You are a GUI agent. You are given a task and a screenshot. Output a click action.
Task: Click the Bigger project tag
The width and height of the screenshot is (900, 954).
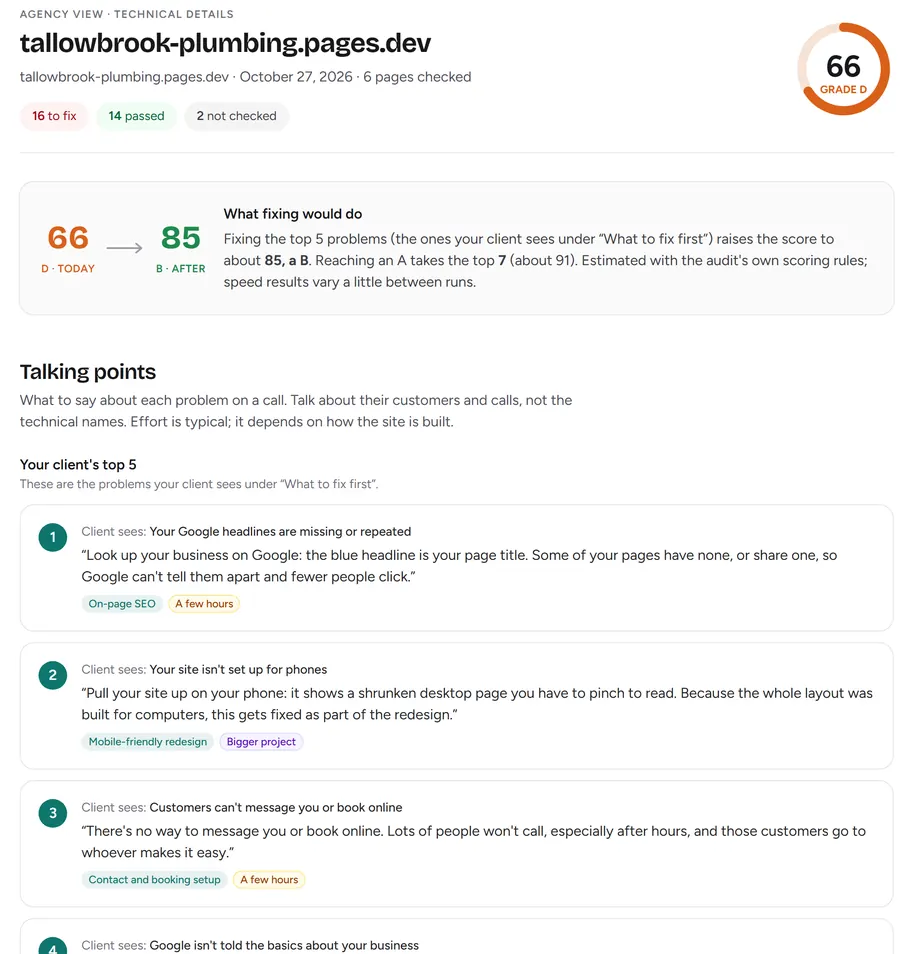coord(261,742)
